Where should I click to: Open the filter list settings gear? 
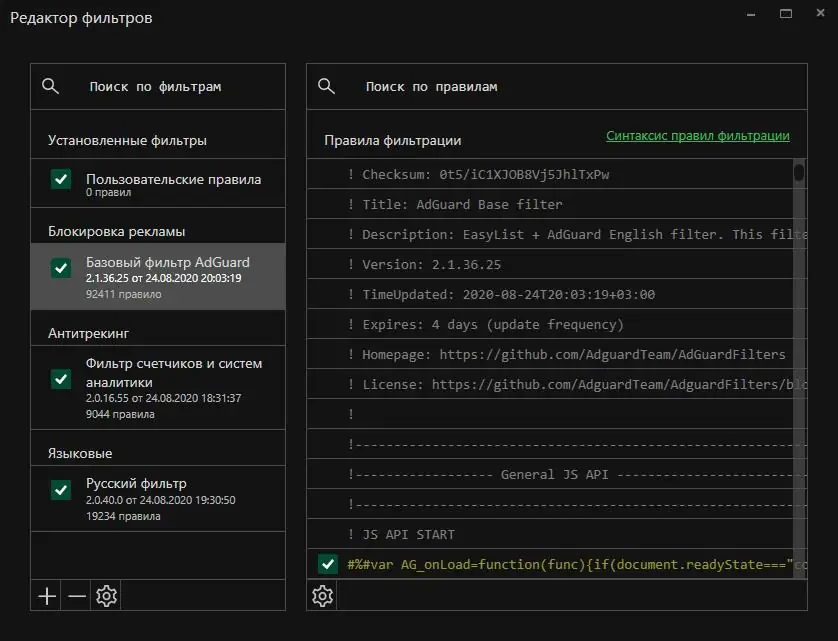[x=107, y=595]
